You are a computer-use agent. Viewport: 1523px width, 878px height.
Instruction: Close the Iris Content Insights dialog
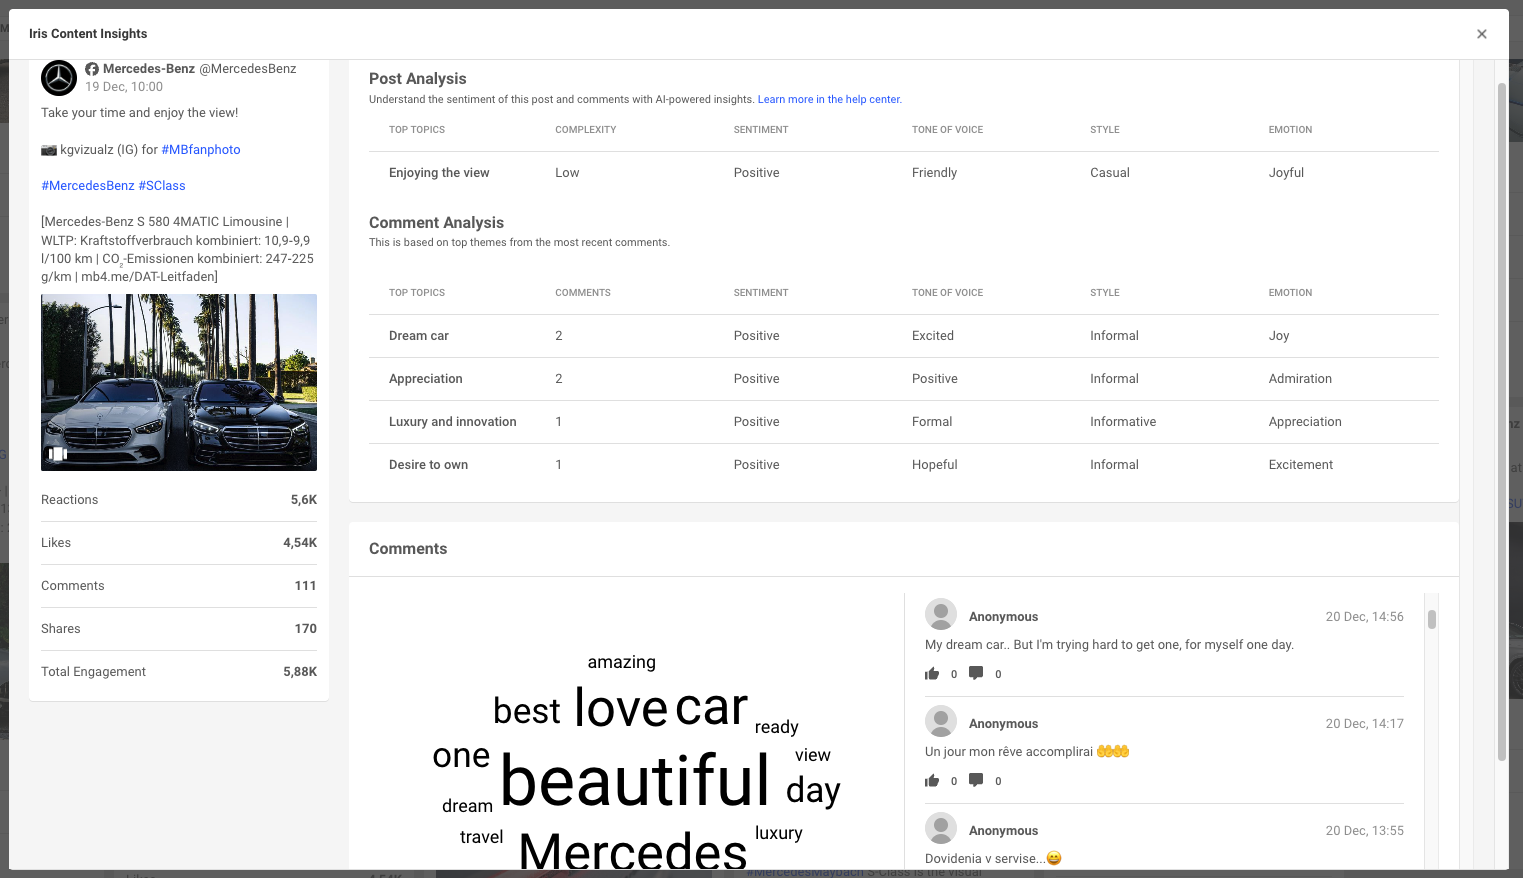(x=1481, y=34)
